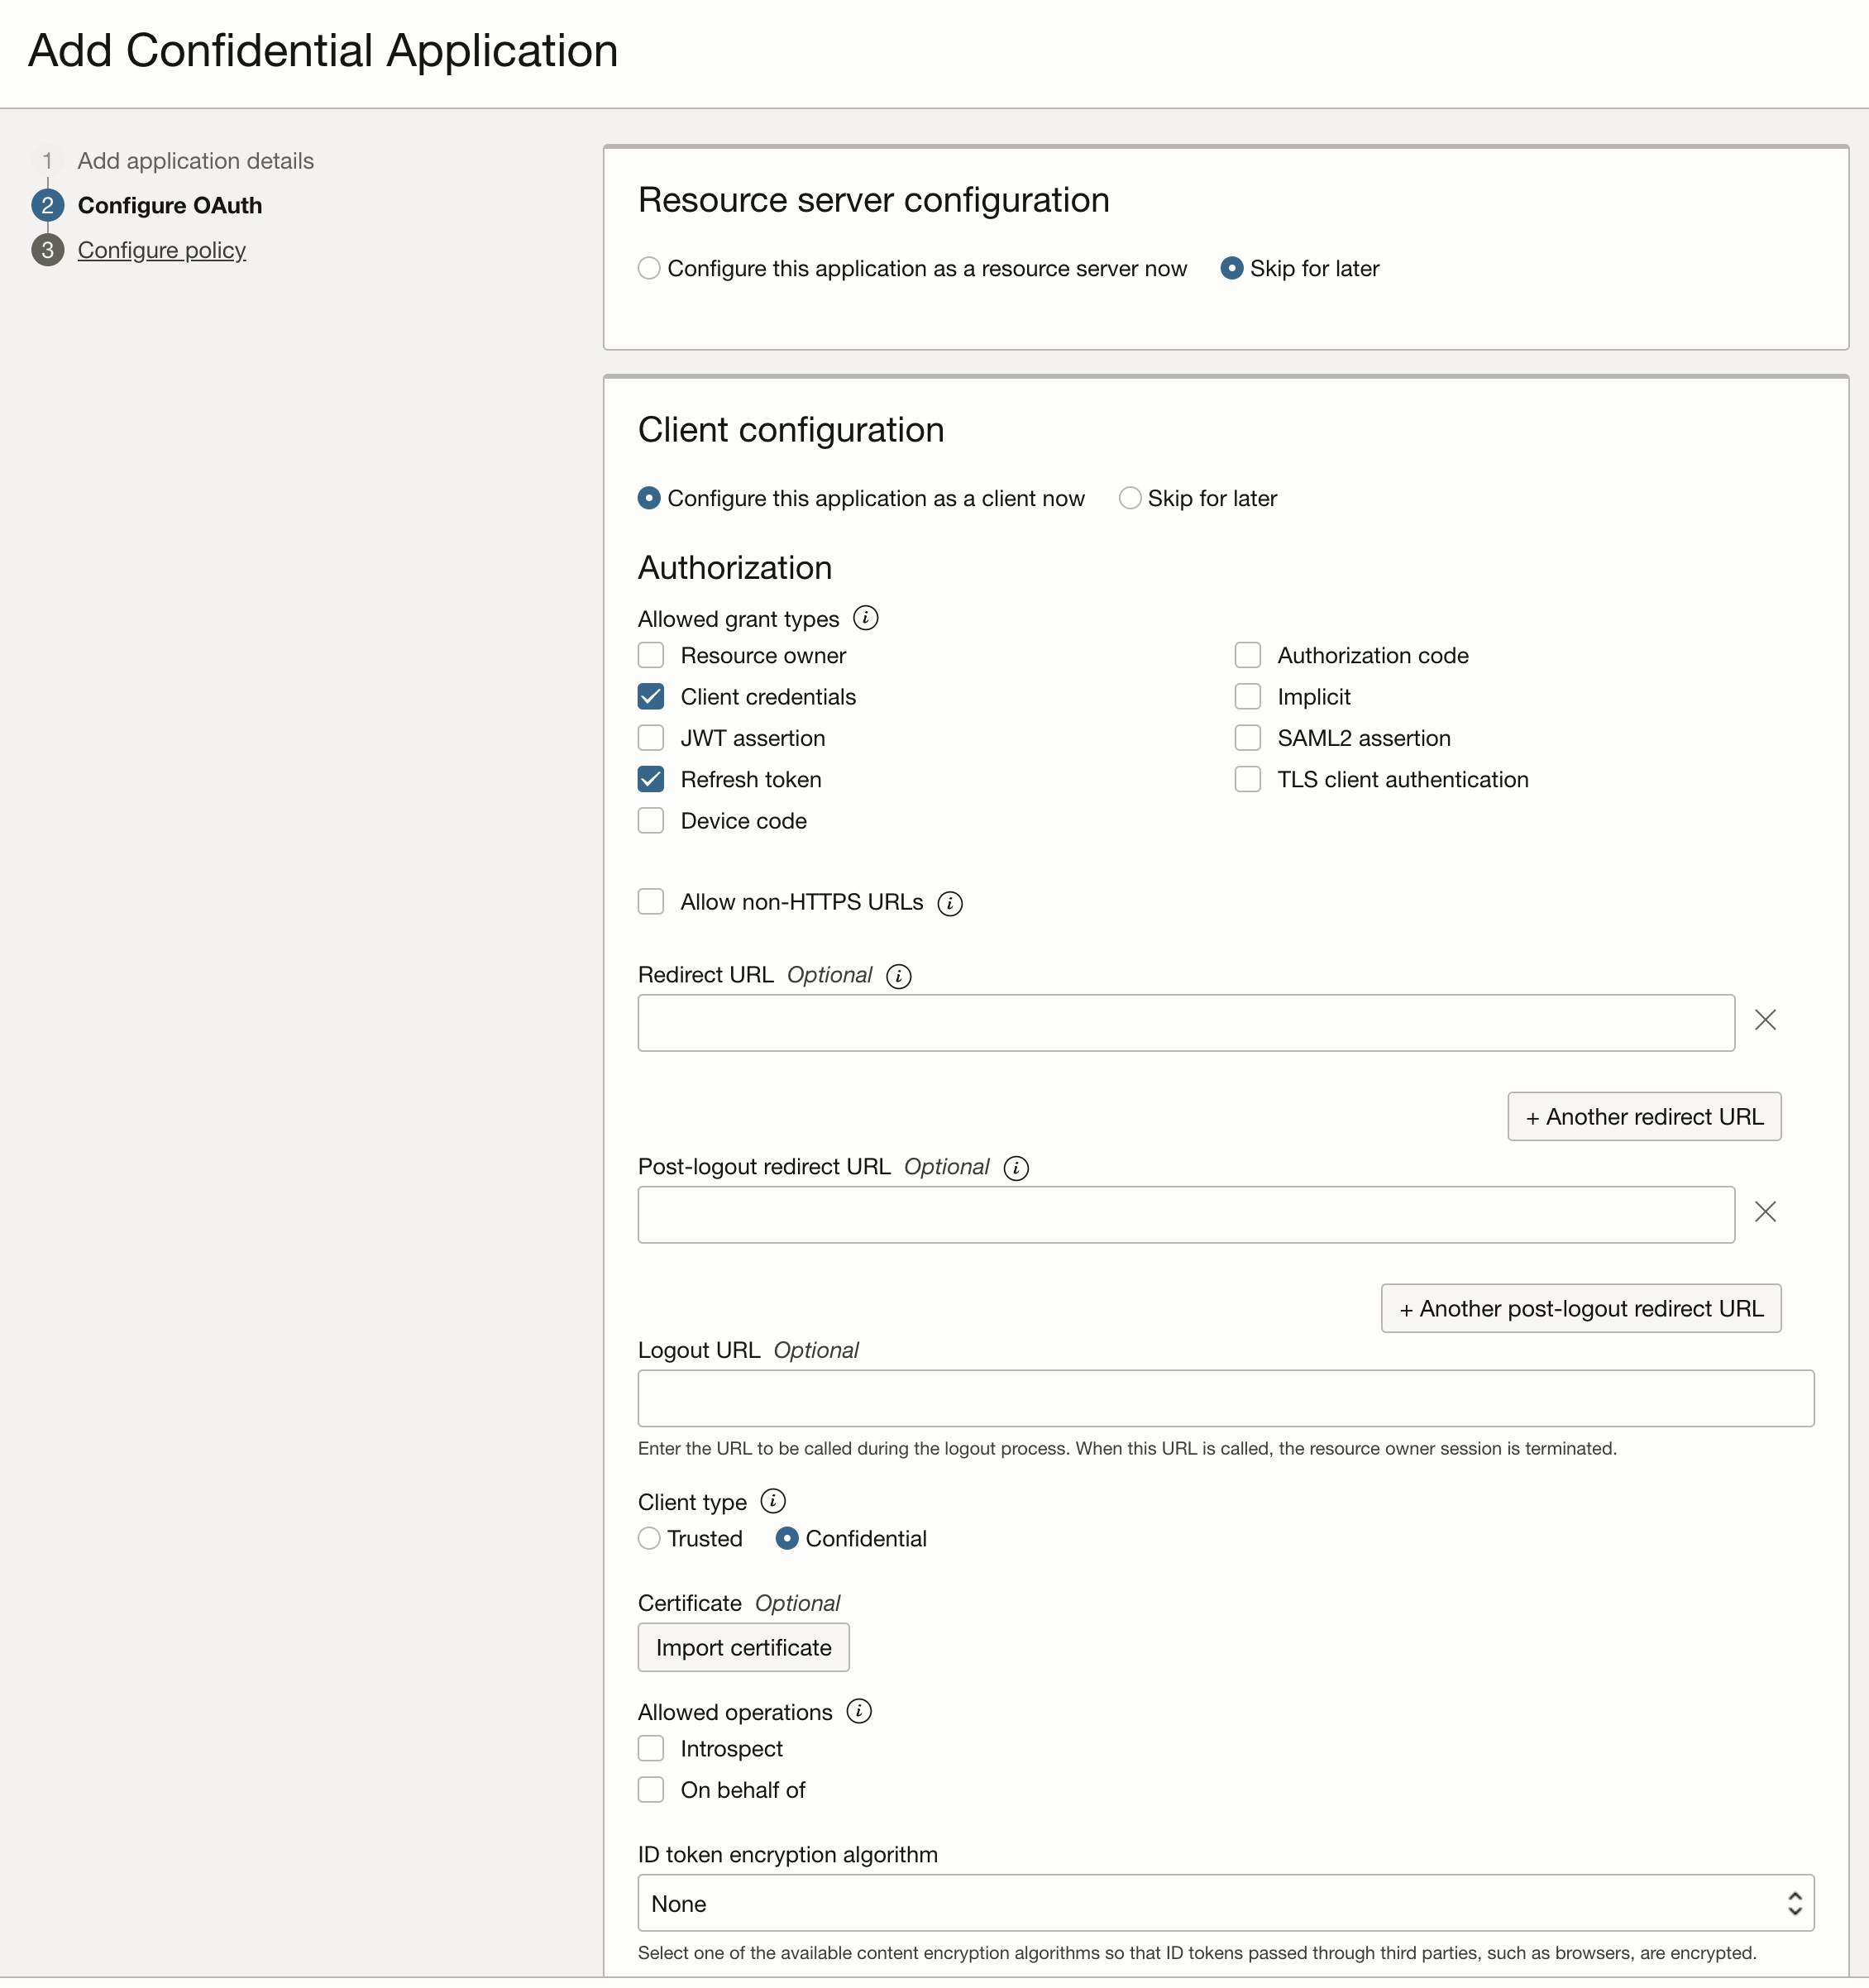This screenshot has width=1869, height=1988.
Task: Open the Redirect URL info tooltip icon
Action: (x=898, y=976)
